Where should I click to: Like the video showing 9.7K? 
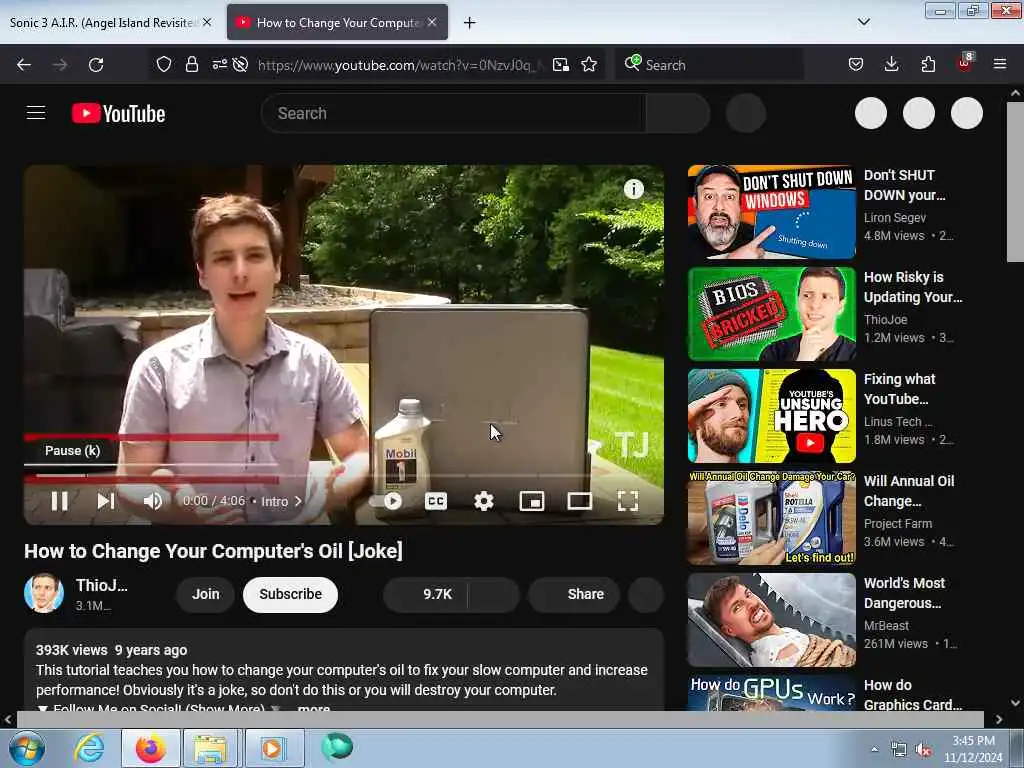426,594
